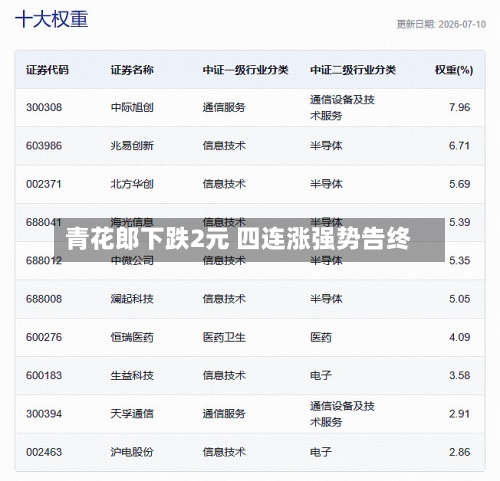The width and height of the screenshot is (500, 481).
Task: Click the weight value 7.96
Action: [x=459, y=107]
